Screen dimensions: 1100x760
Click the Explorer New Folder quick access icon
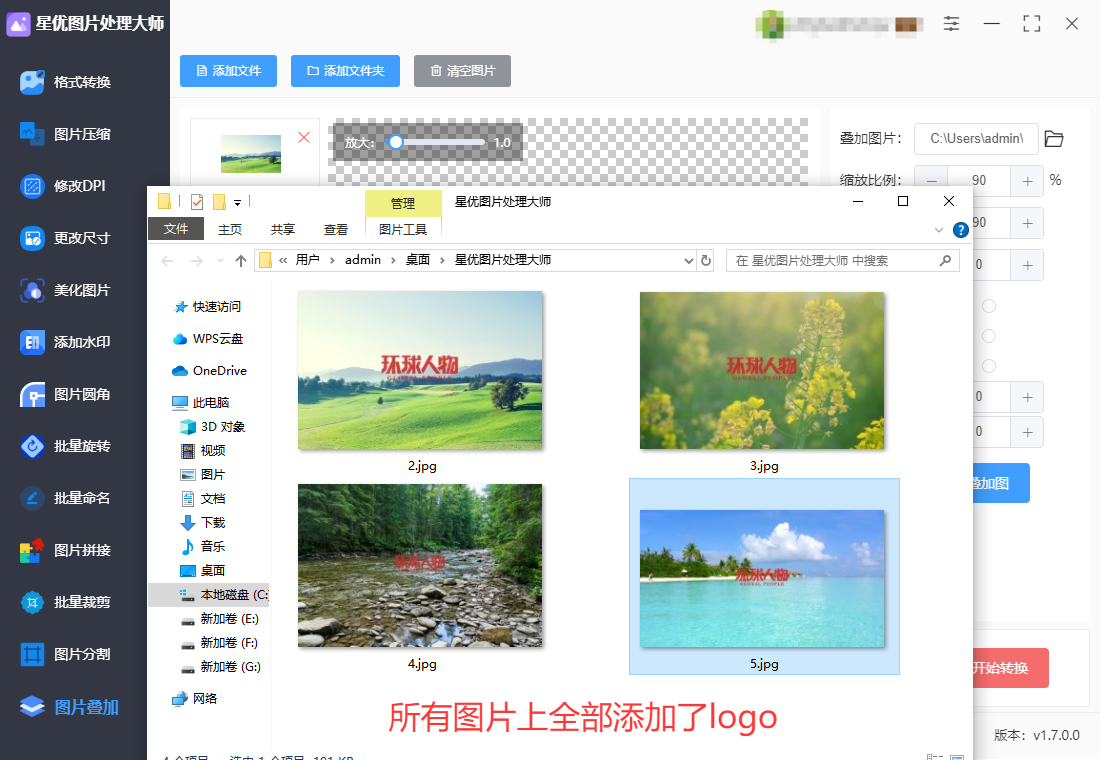point(219,202)
